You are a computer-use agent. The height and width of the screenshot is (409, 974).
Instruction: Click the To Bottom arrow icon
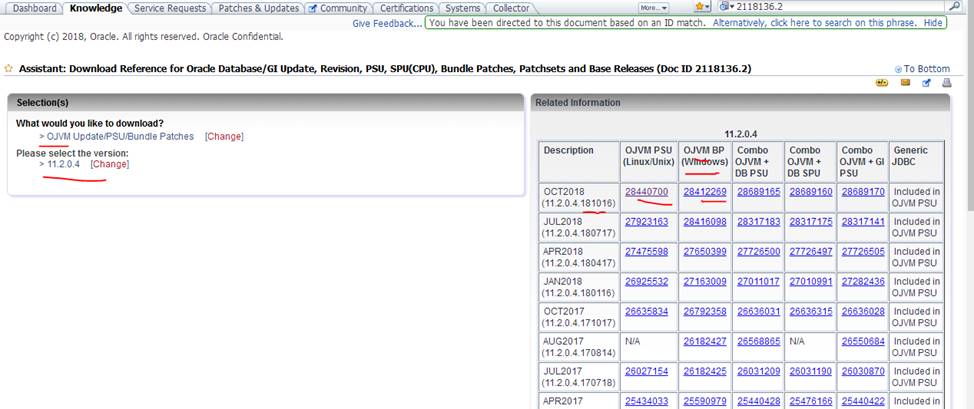point(898,69)
